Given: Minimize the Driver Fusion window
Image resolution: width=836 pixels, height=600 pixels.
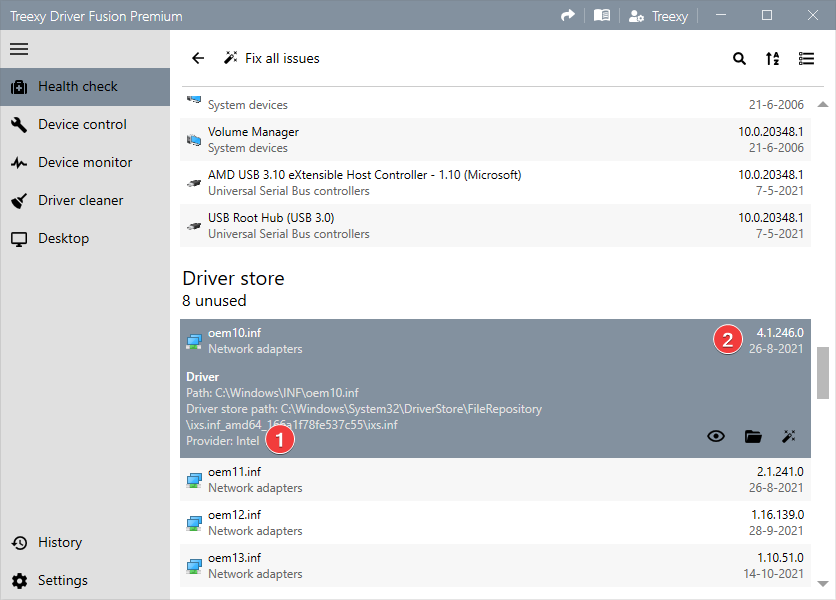Looking at the screenshot, I should [721, 15].
